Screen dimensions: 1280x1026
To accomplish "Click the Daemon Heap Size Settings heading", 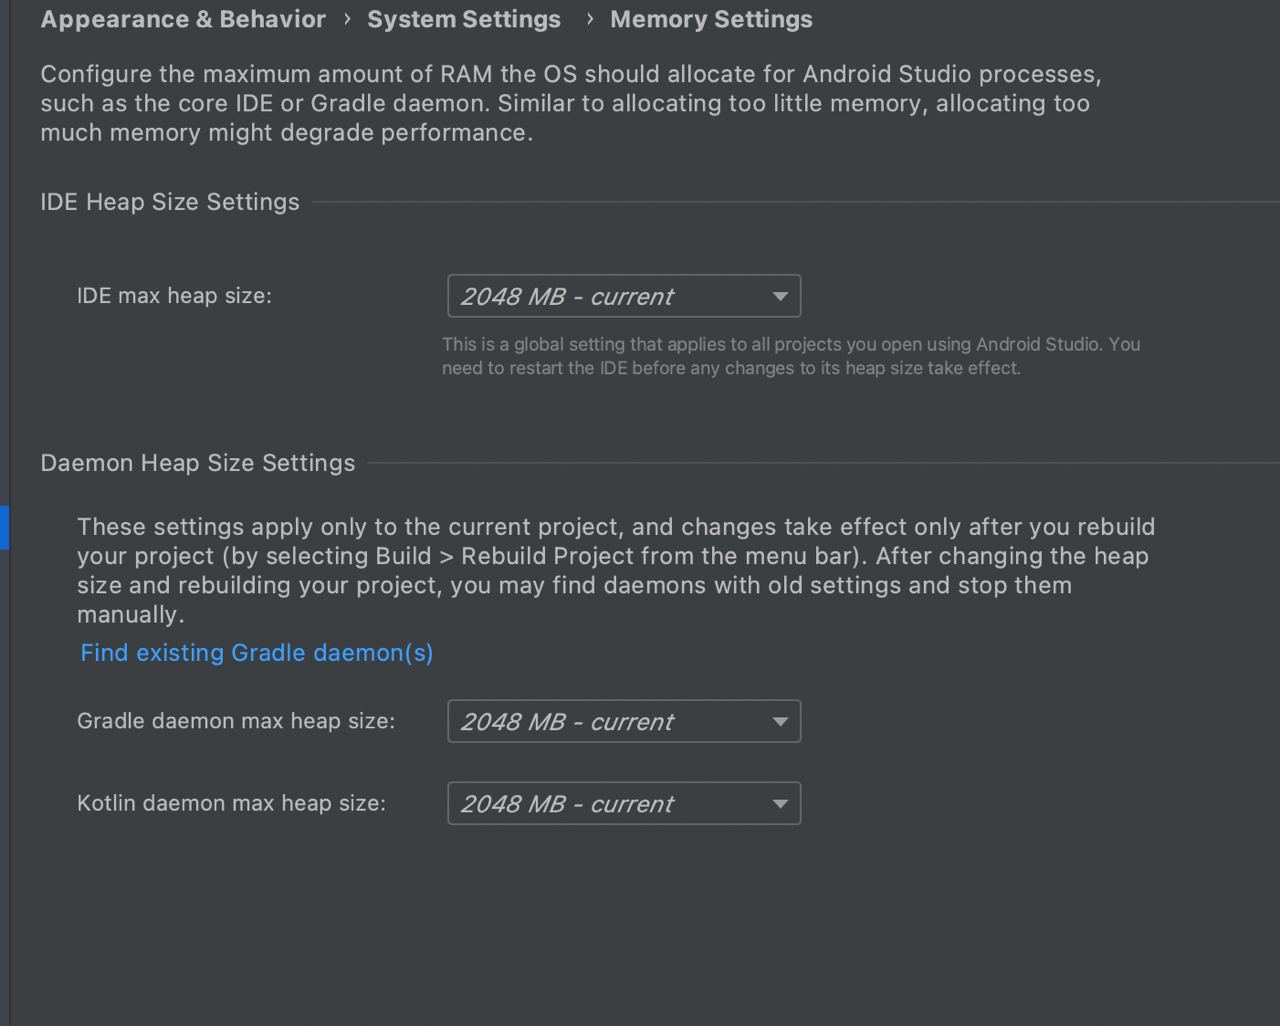I will click(x=198, y=463).
